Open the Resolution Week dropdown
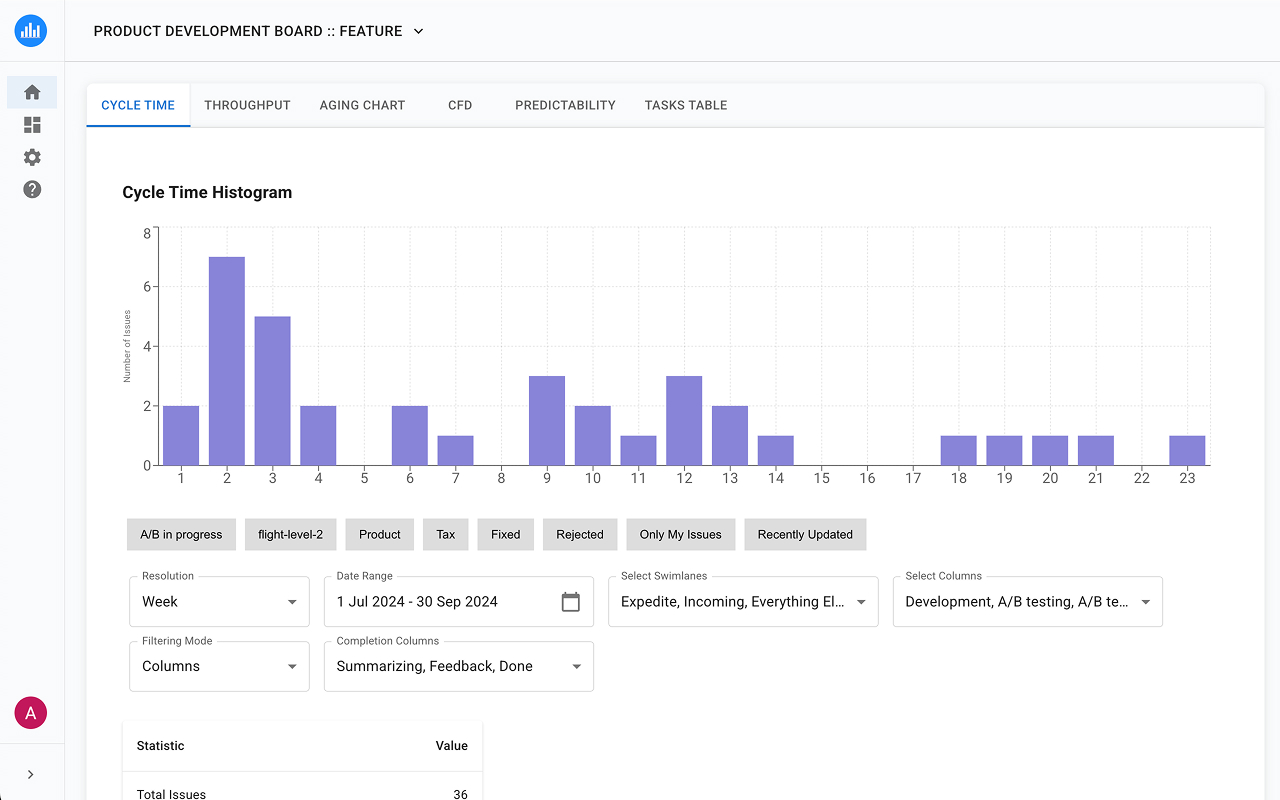Viewport: 1280px width, 800px height. tap(219, 602)
